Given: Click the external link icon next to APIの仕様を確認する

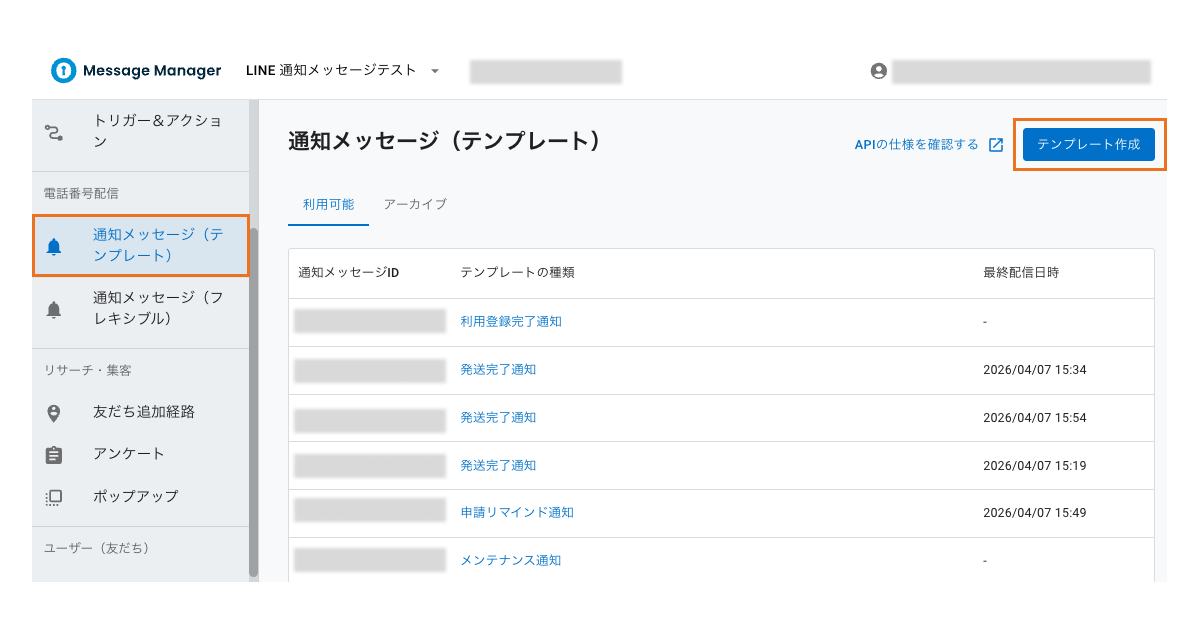Looking at the screenshot, I should click(x=996, y=144).
